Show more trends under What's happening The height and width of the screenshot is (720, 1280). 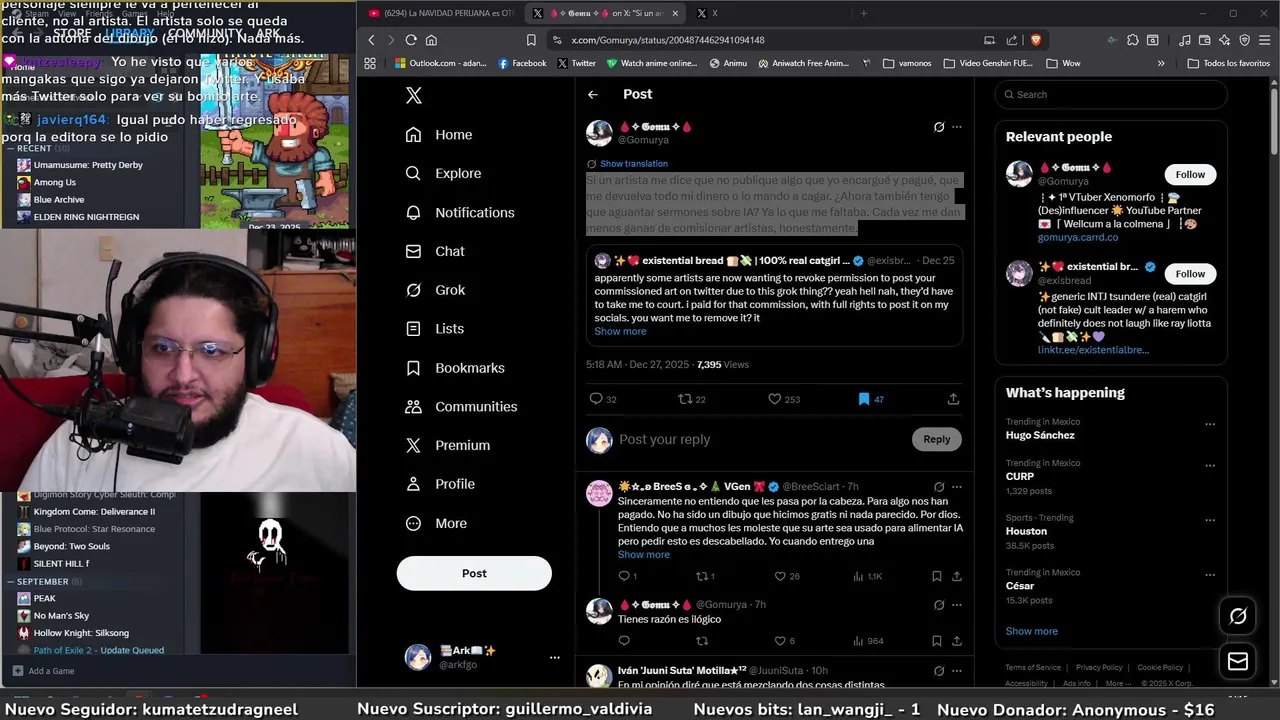point(1031,631)
